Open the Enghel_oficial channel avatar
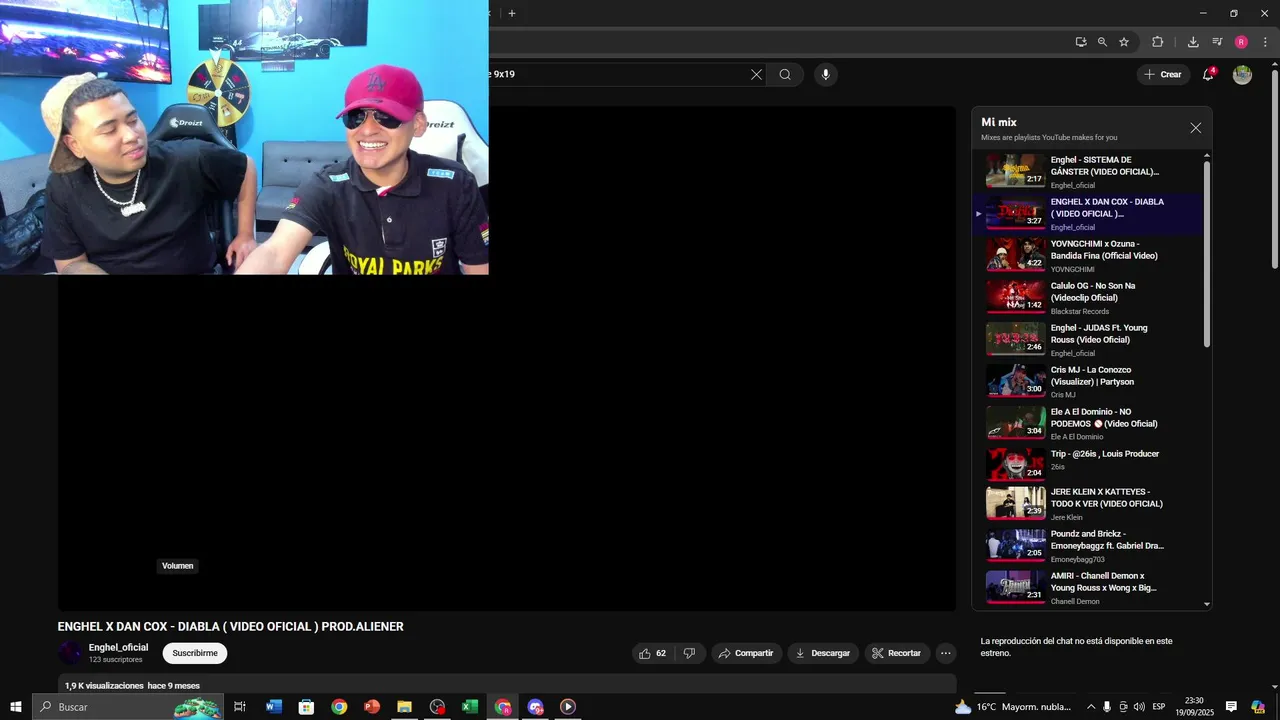 (70, 653)
